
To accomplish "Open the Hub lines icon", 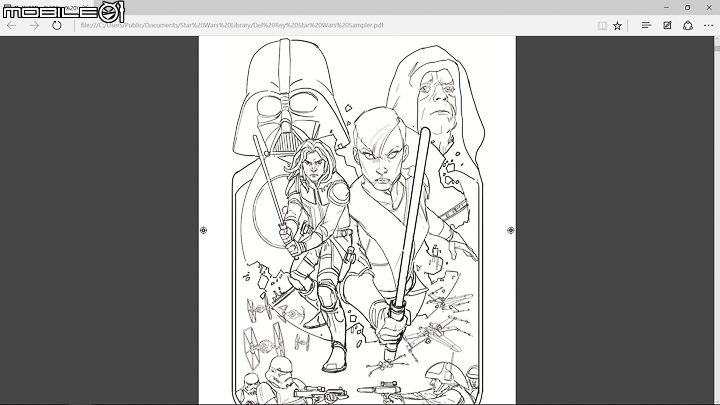I will click(646, 25).
